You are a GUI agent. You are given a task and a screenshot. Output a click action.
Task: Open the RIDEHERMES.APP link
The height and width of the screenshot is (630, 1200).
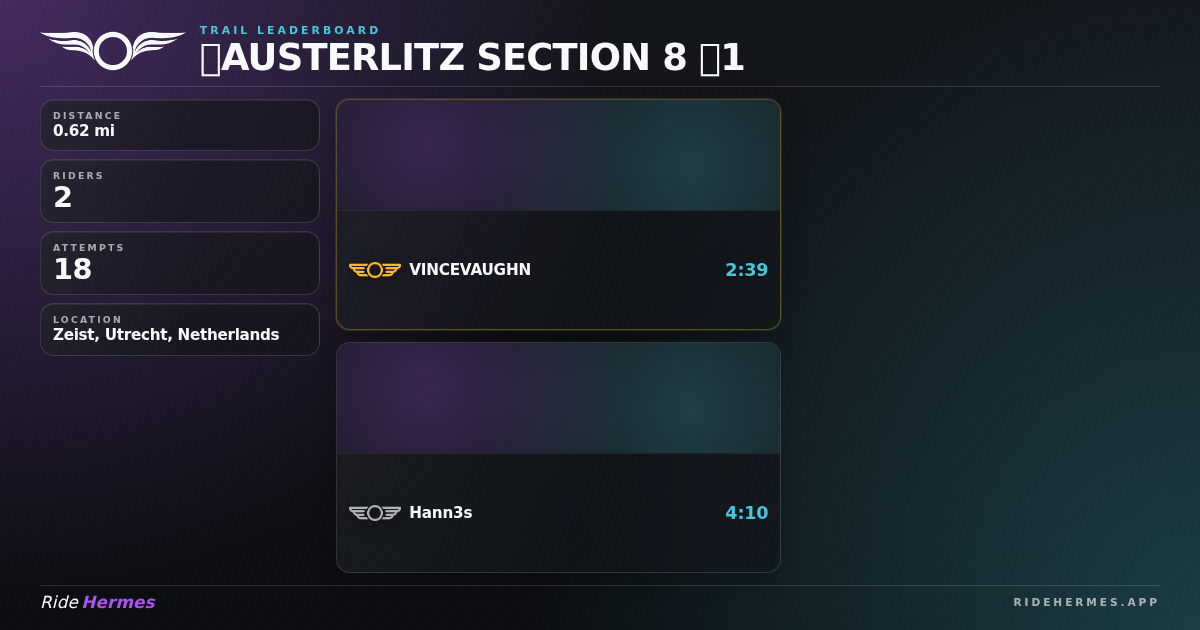coord(1086,602)
